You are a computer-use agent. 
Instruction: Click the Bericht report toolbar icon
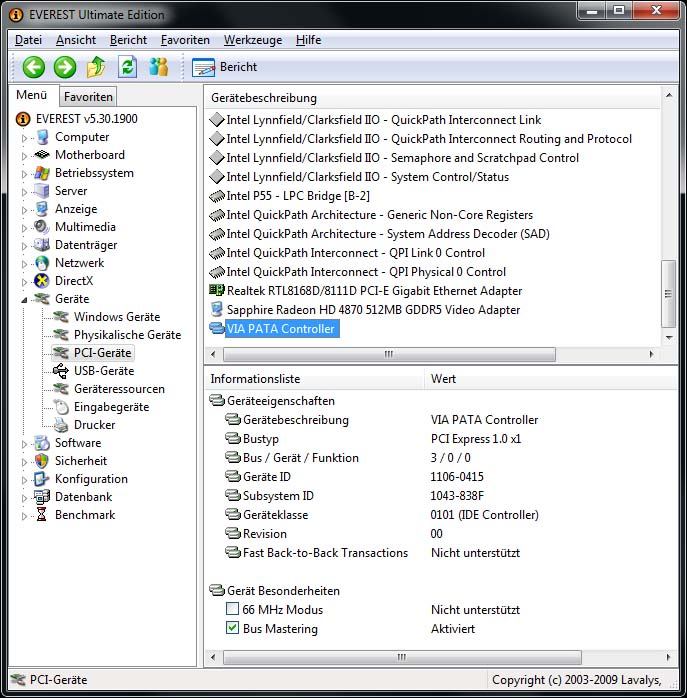pos(203,67)
